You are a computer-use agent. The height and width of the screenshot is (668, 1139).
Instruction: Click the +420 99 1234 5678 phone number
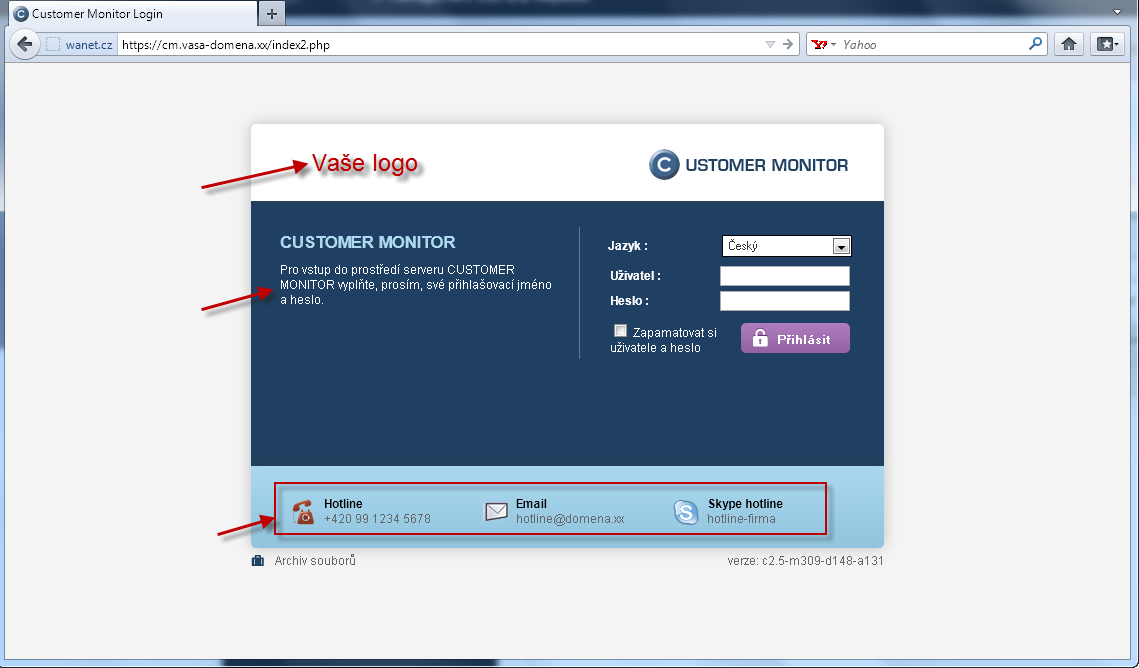pos(377,519)
